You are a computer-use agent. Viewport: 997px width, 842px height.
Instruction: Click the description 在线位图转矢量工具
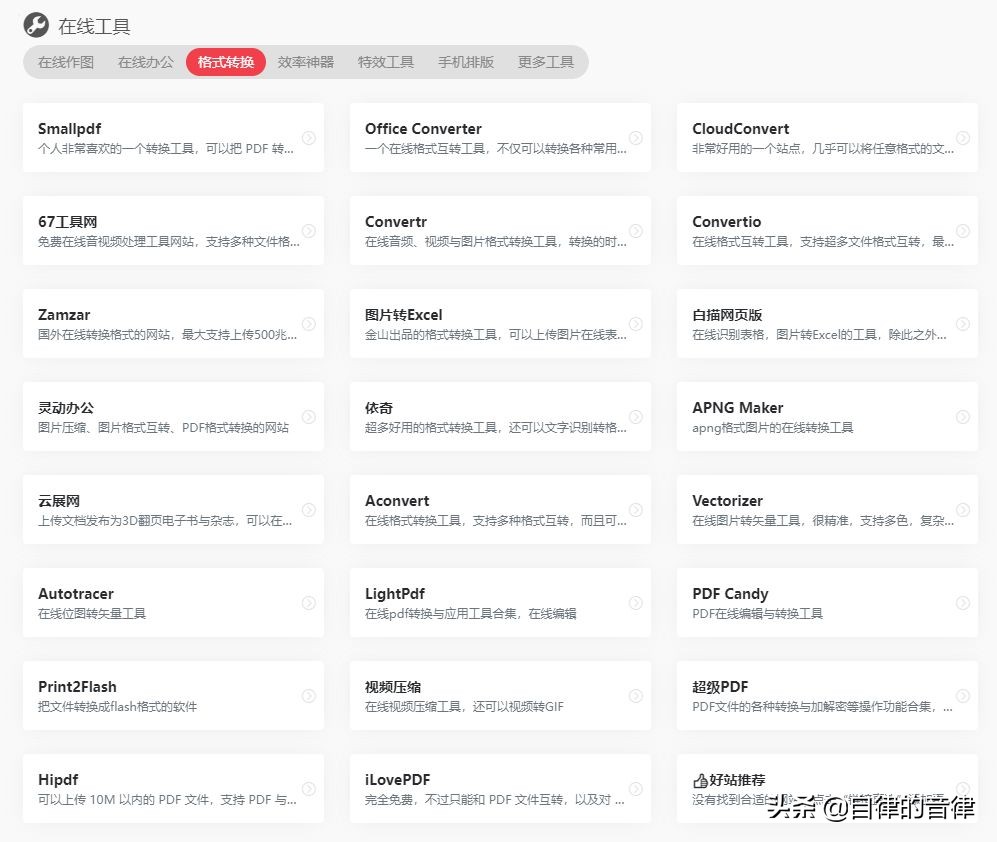click(92, 613)
